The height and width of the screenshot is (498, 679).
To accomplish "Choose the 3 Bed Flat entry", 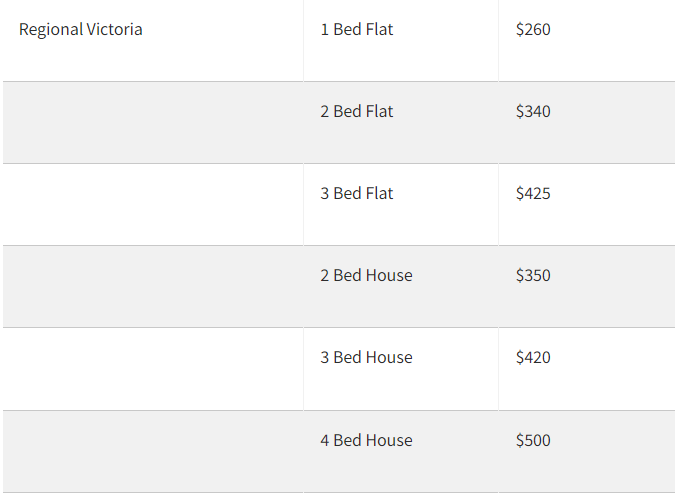I will tap(357, 193).
